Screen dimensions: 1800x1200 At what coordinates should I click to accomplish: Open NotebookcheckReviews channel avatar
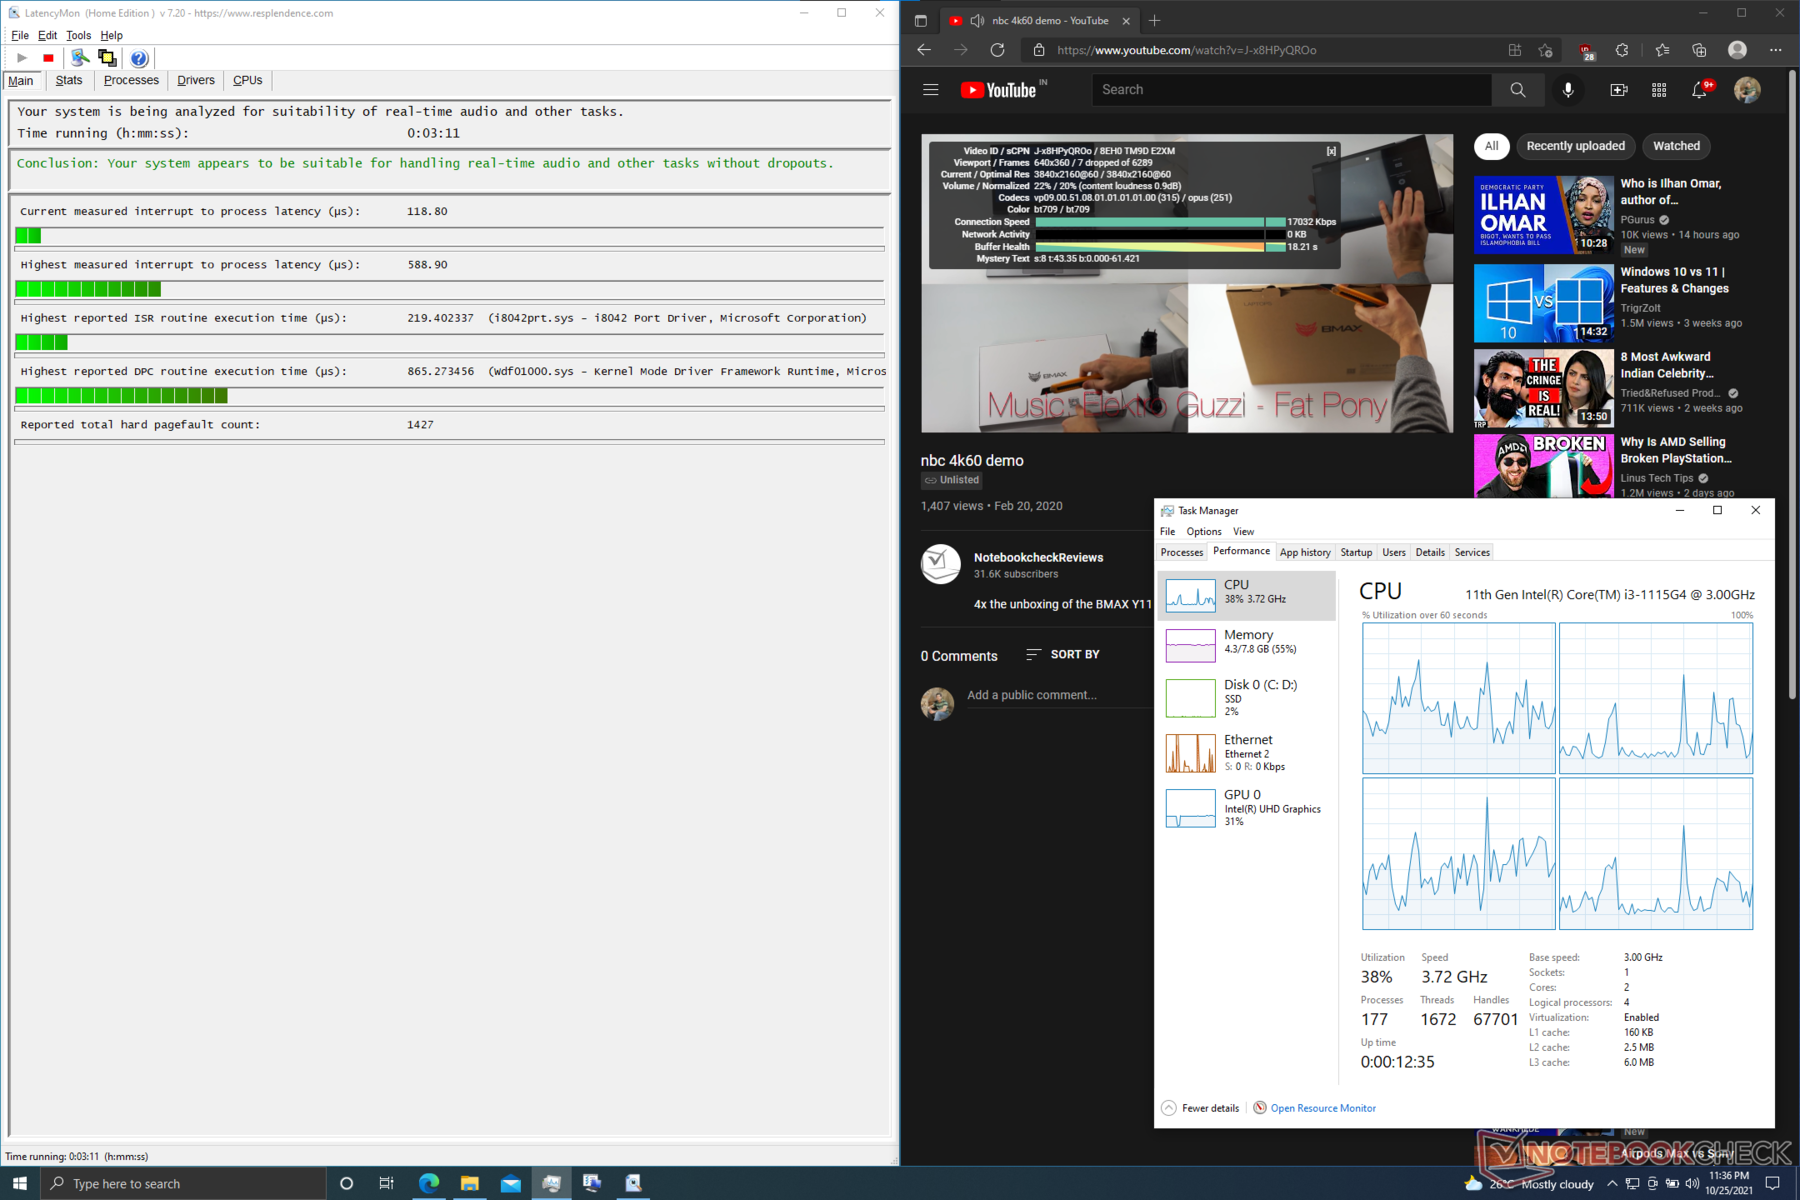pos(940,565)
